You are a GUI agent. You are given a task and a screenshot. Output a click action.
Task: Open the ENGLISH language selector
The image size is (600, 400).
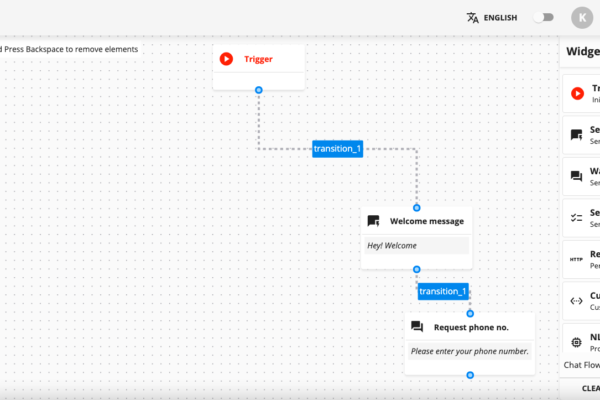pos(500,18)
